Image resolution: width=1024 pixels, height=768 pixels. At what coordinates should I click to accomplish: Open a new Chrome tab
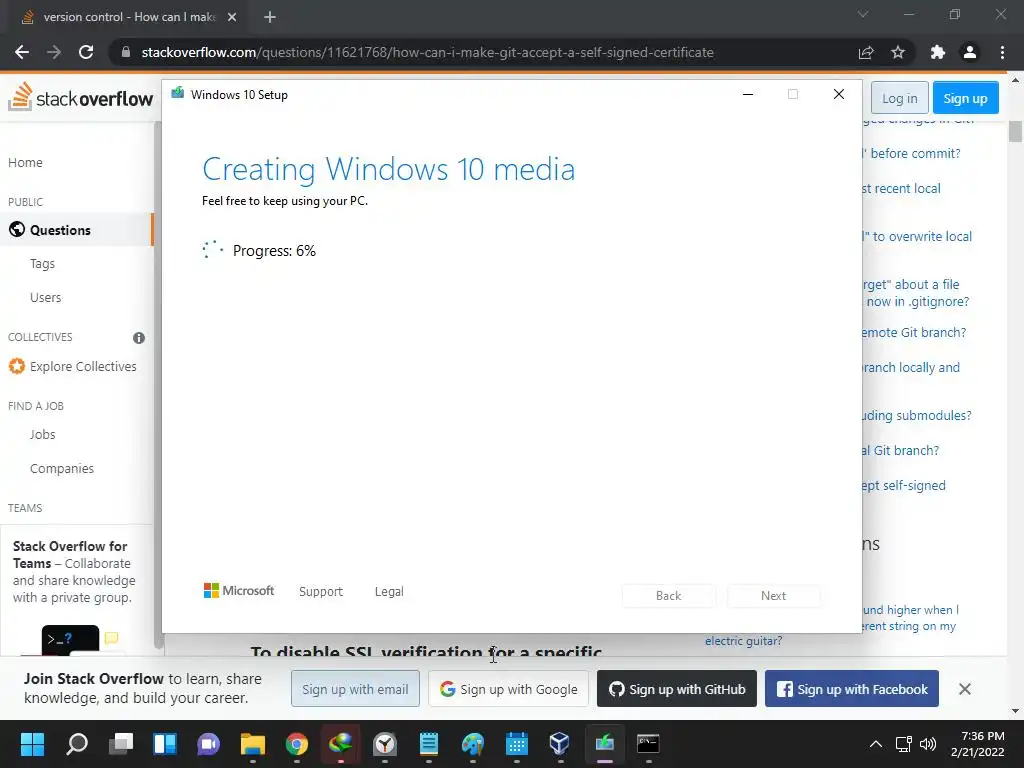click(270, 17)
